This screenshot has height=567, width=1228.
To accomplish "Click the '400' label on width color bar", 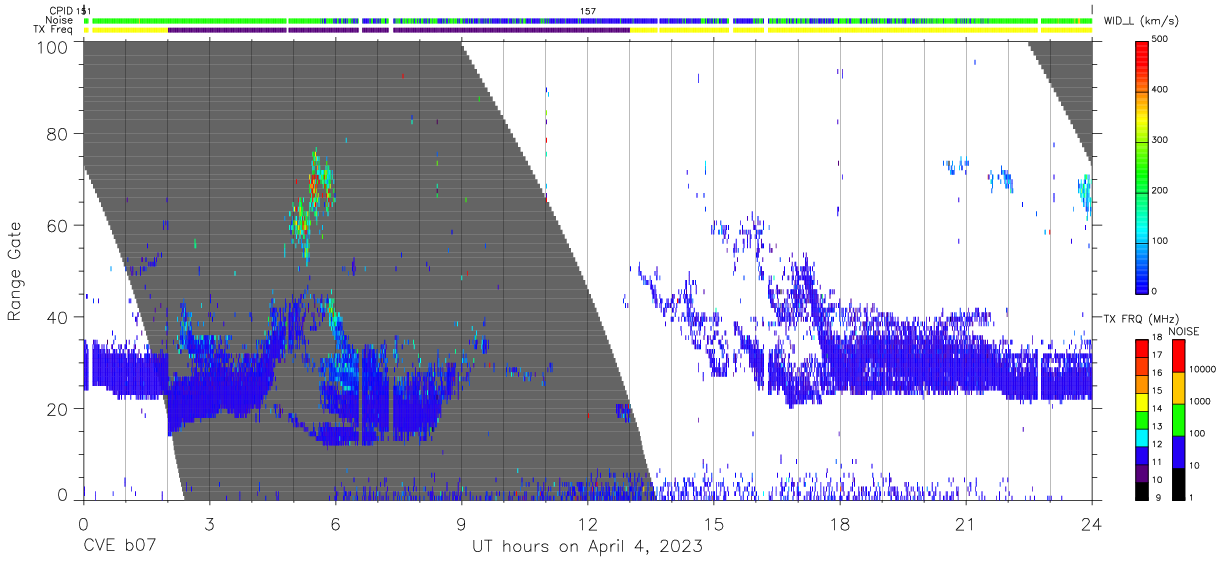I will tap(1161, 90).
